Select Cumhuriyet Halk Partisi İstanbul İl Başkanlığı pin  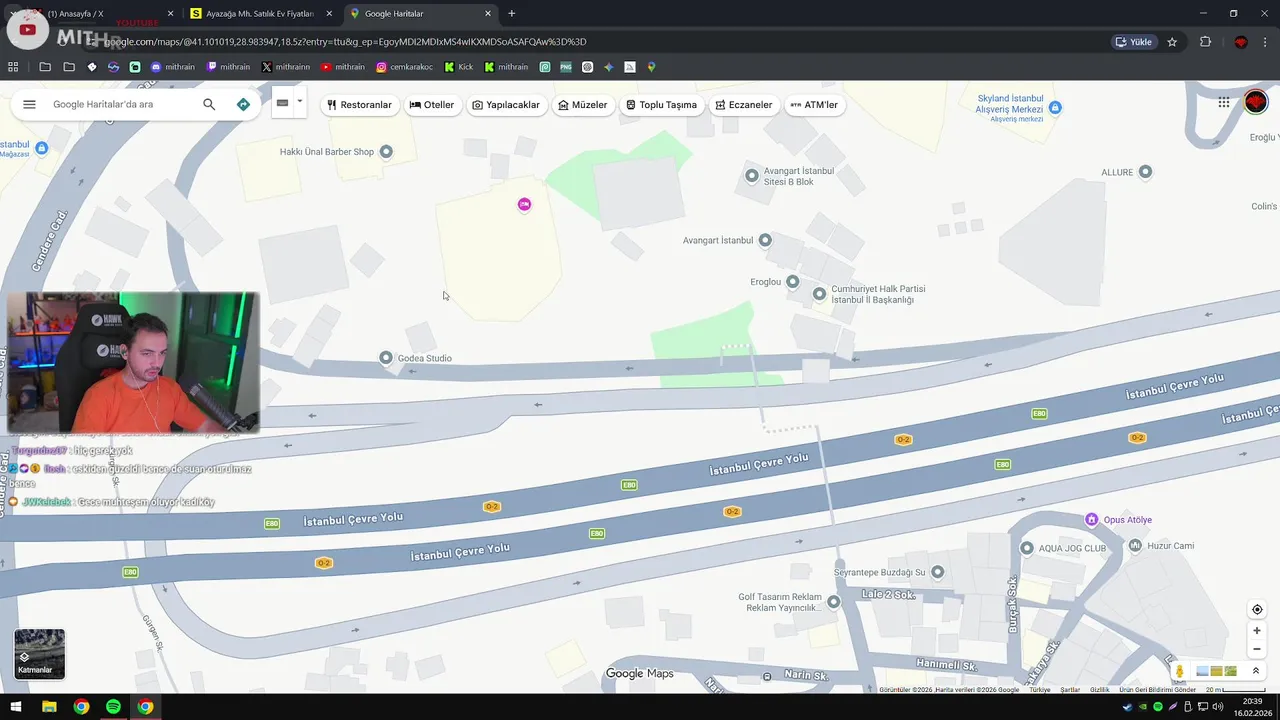pyautogui.click(x=819, y=294)
